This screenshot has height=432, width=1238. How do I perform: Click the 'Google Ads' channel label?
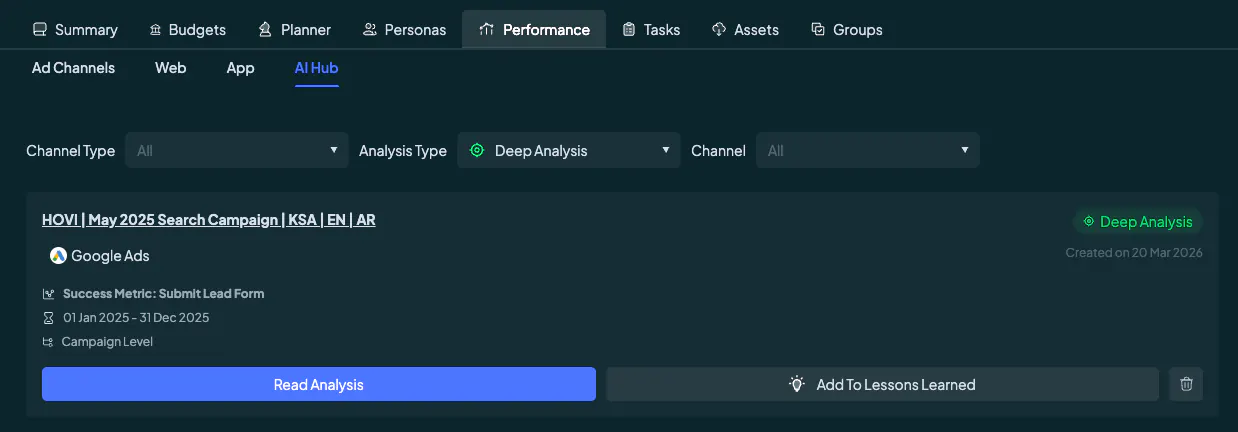(110, 256)
